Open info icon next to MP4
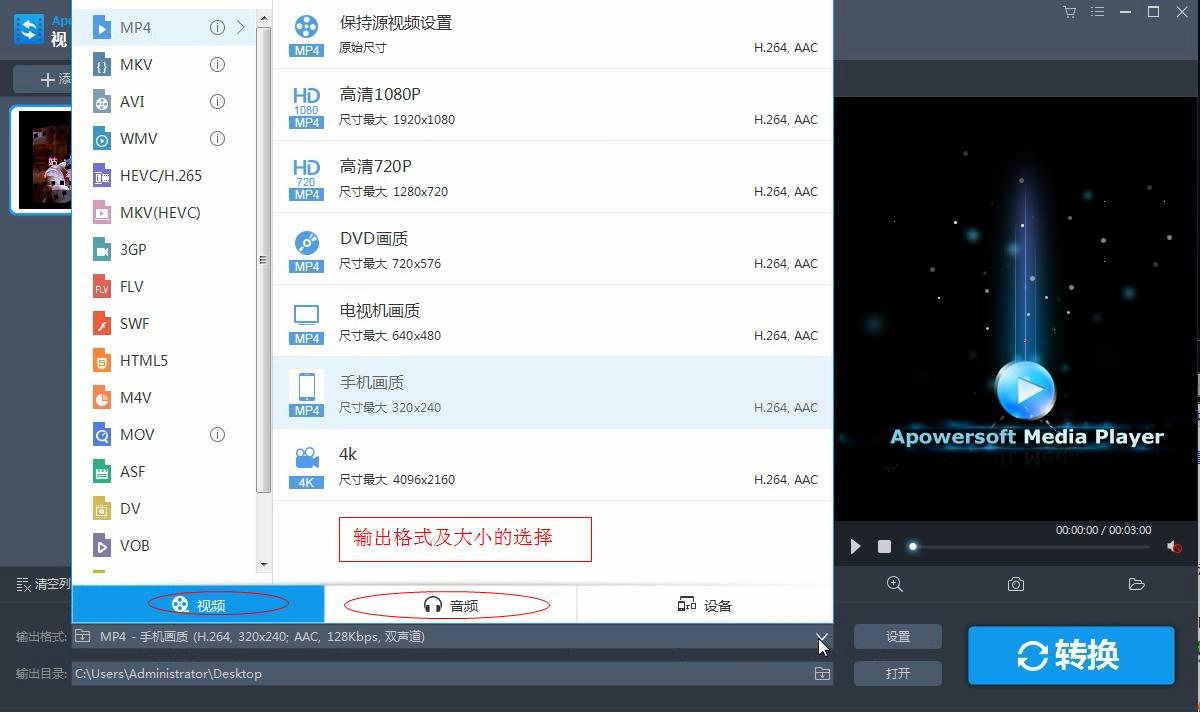This screenshot has width=1200, height=712. tap(217, 27)
